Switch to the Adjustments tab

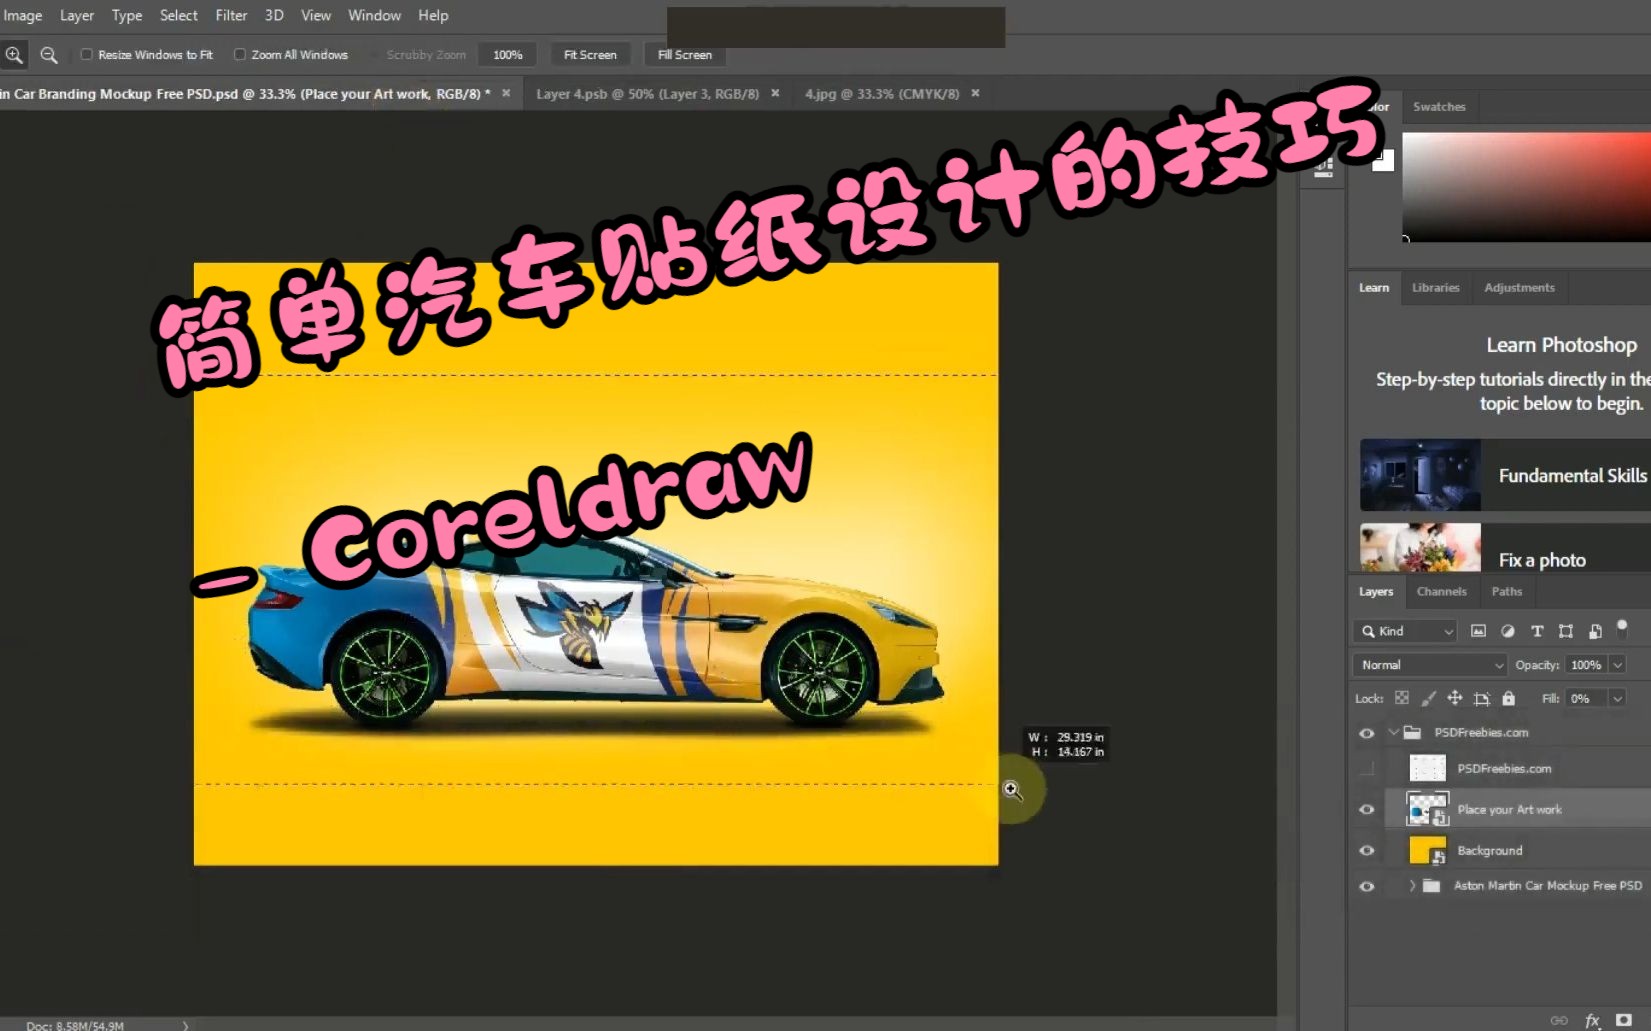coord(1519,287)
